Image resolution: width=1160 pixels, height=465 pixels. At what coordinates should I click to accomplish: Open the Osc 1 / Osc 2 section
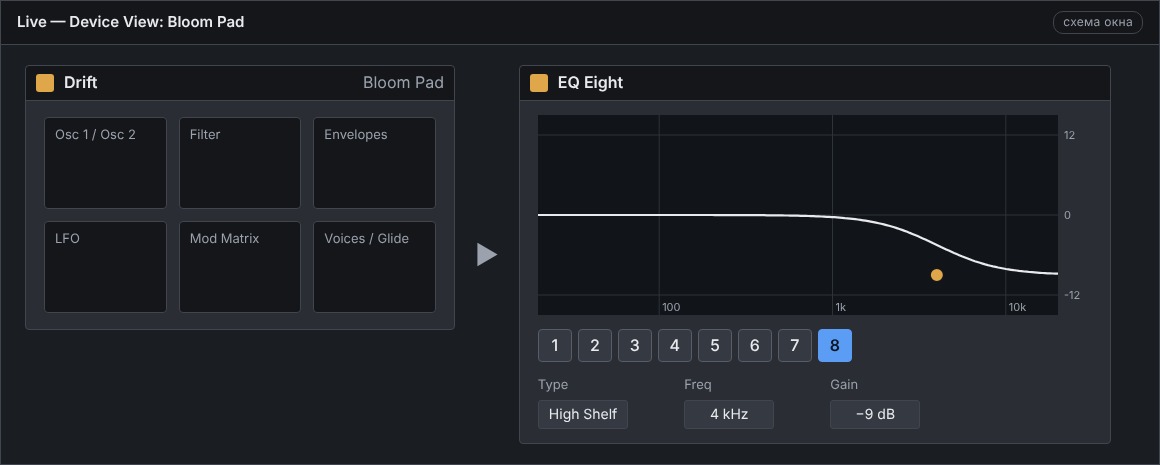(106, 163)
